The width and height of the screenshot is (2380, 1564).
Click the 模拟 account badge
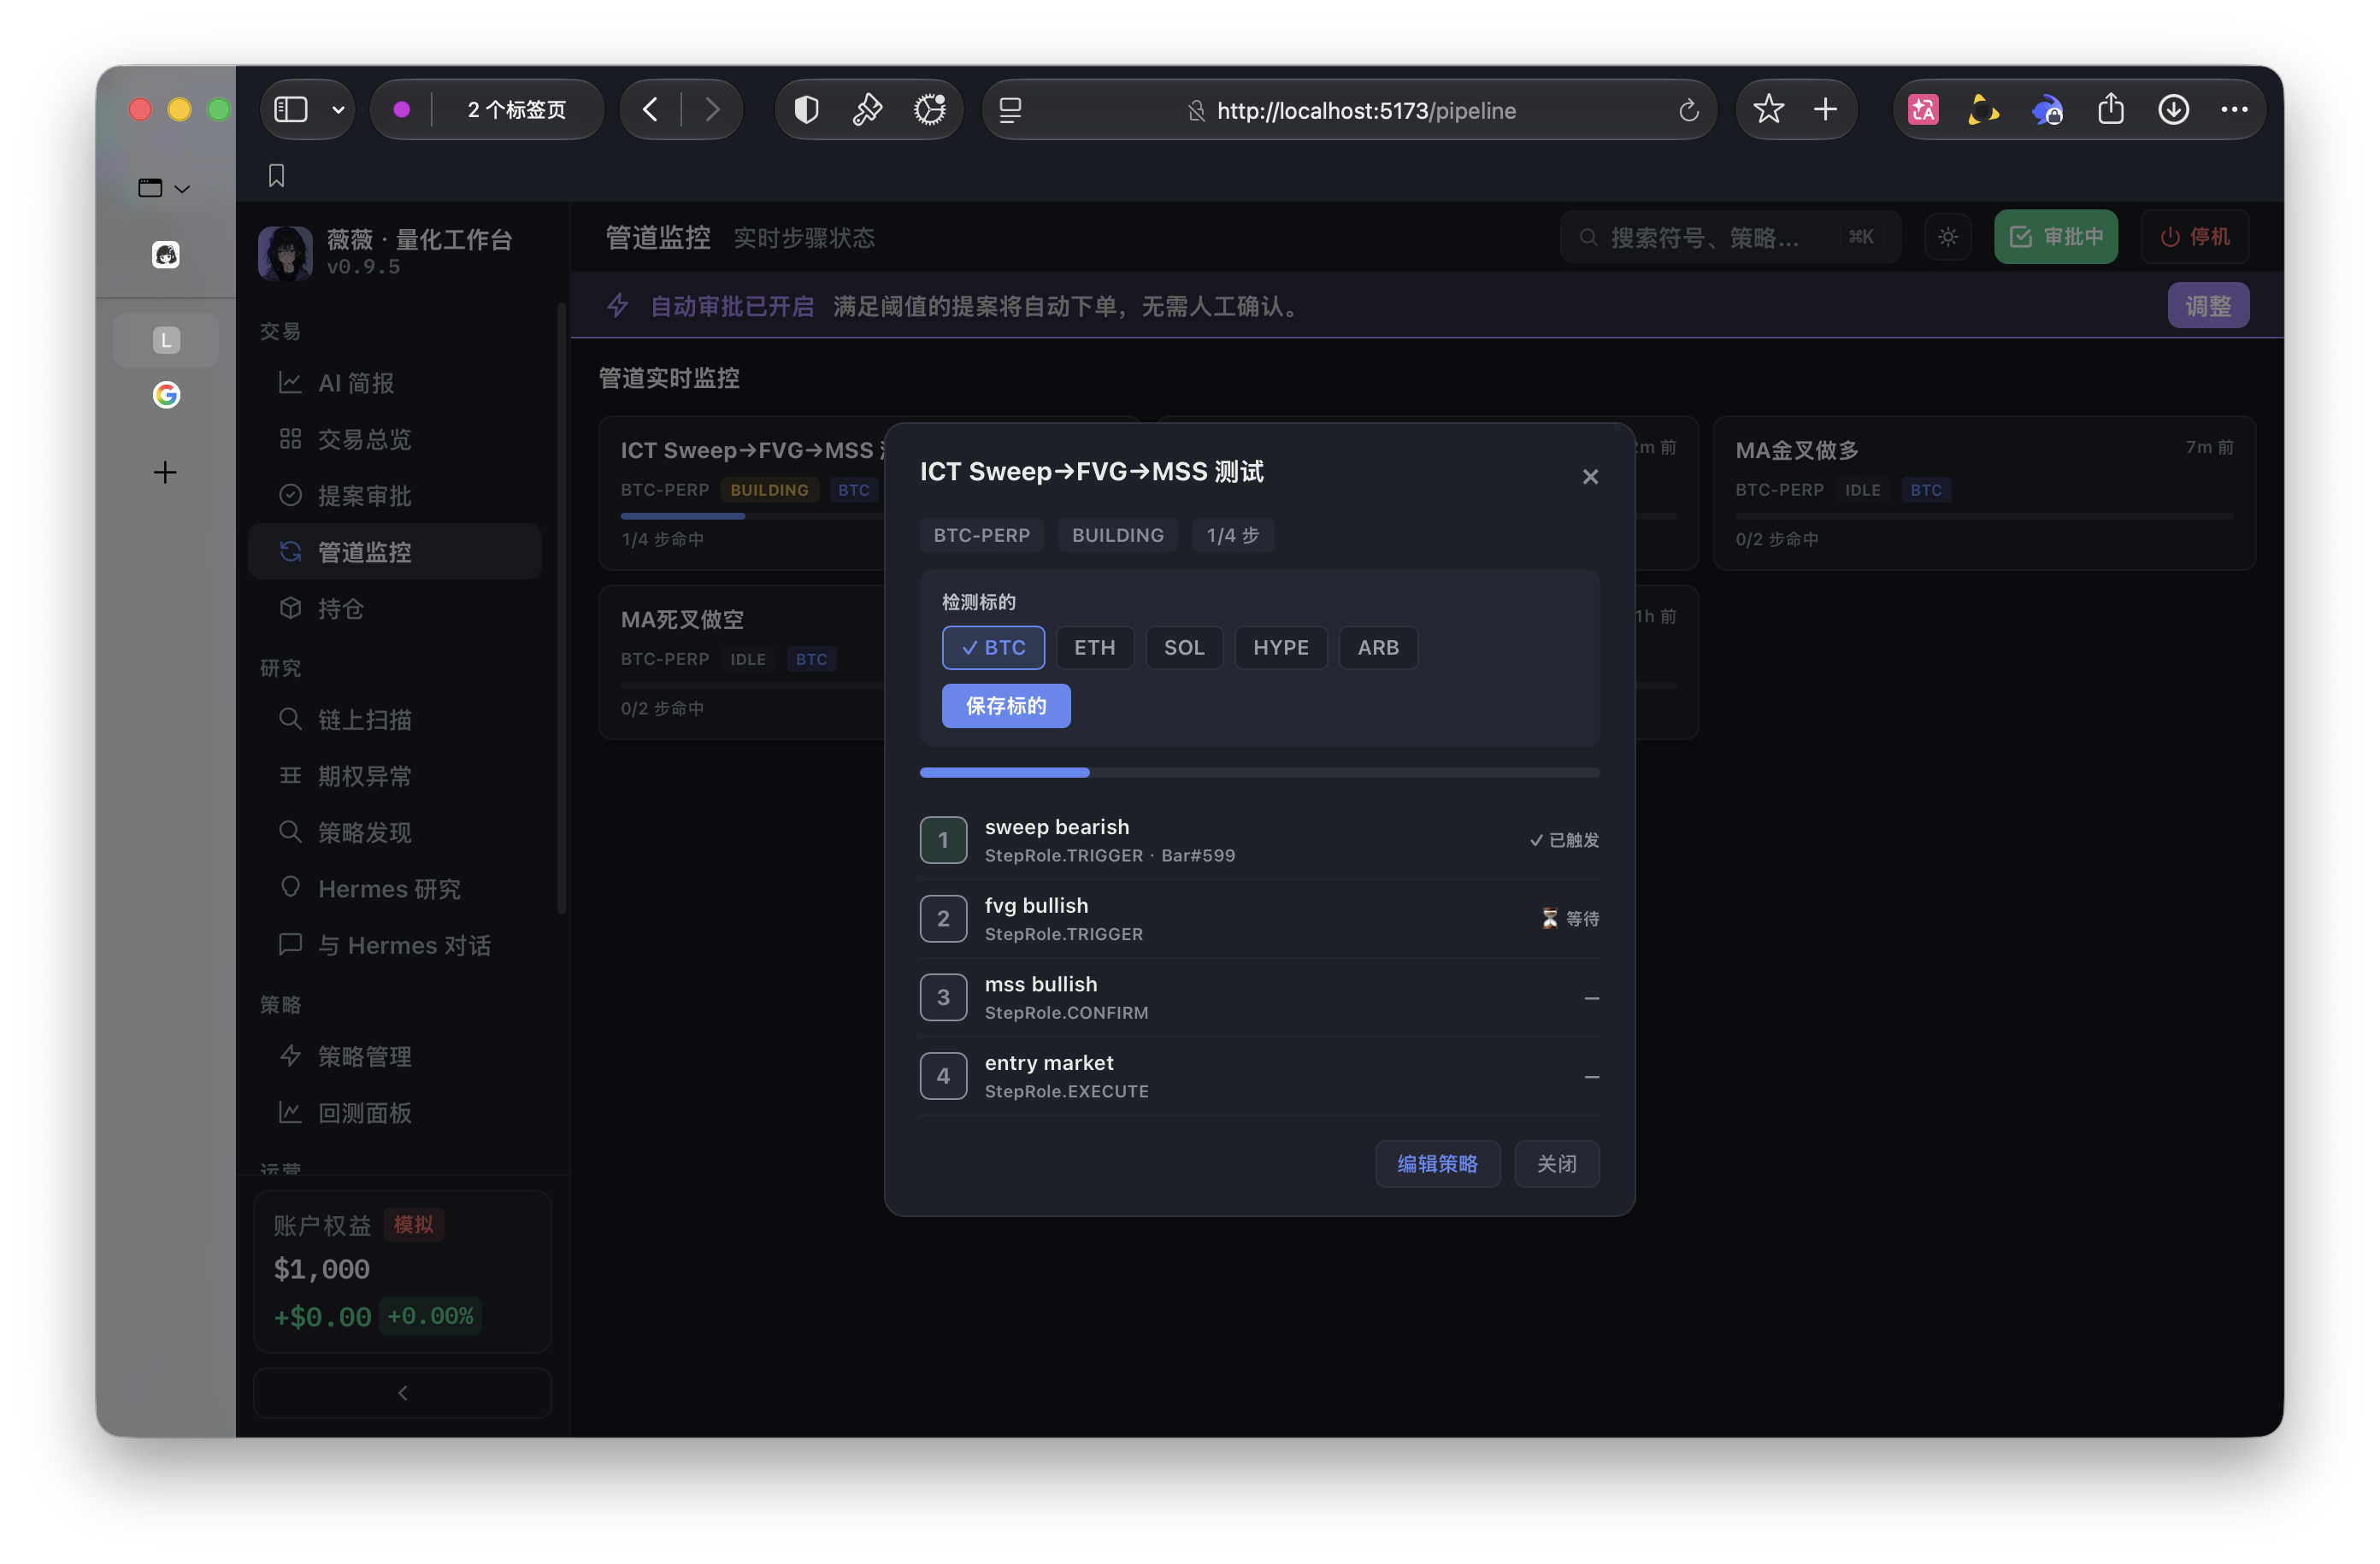coord(414,1225)
